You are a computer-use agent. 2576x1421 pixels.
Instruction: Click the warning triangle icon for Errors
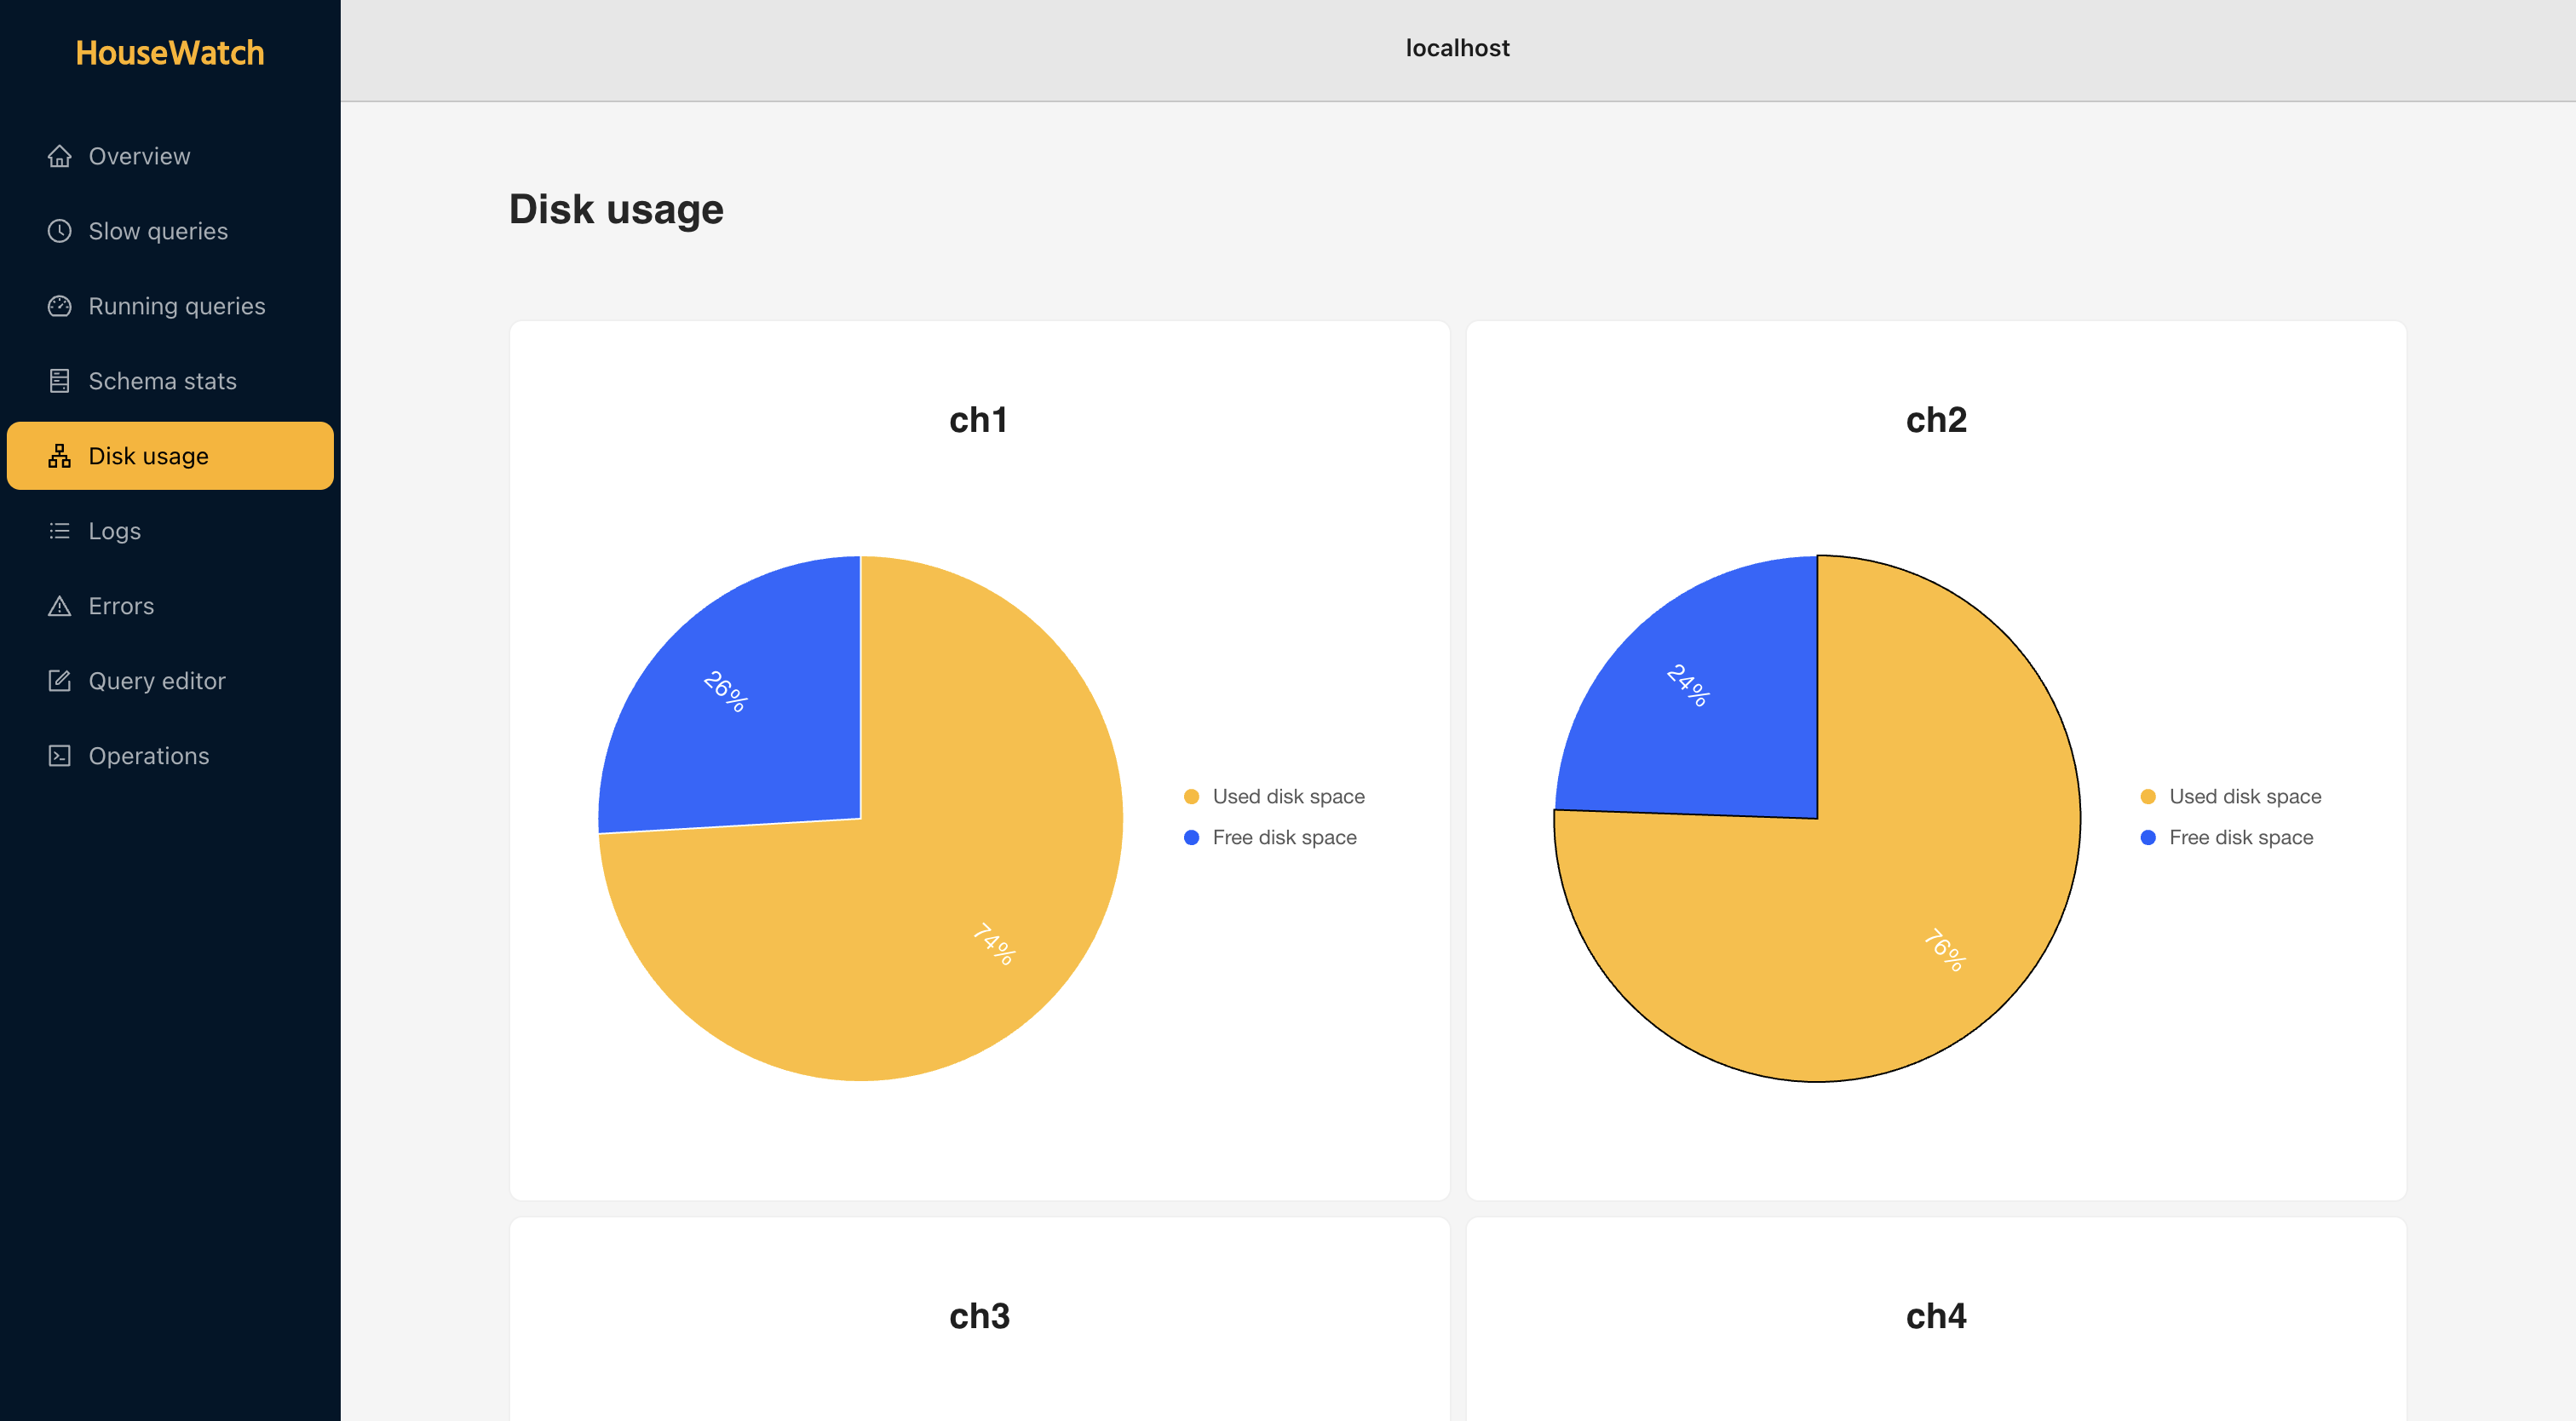59,606
